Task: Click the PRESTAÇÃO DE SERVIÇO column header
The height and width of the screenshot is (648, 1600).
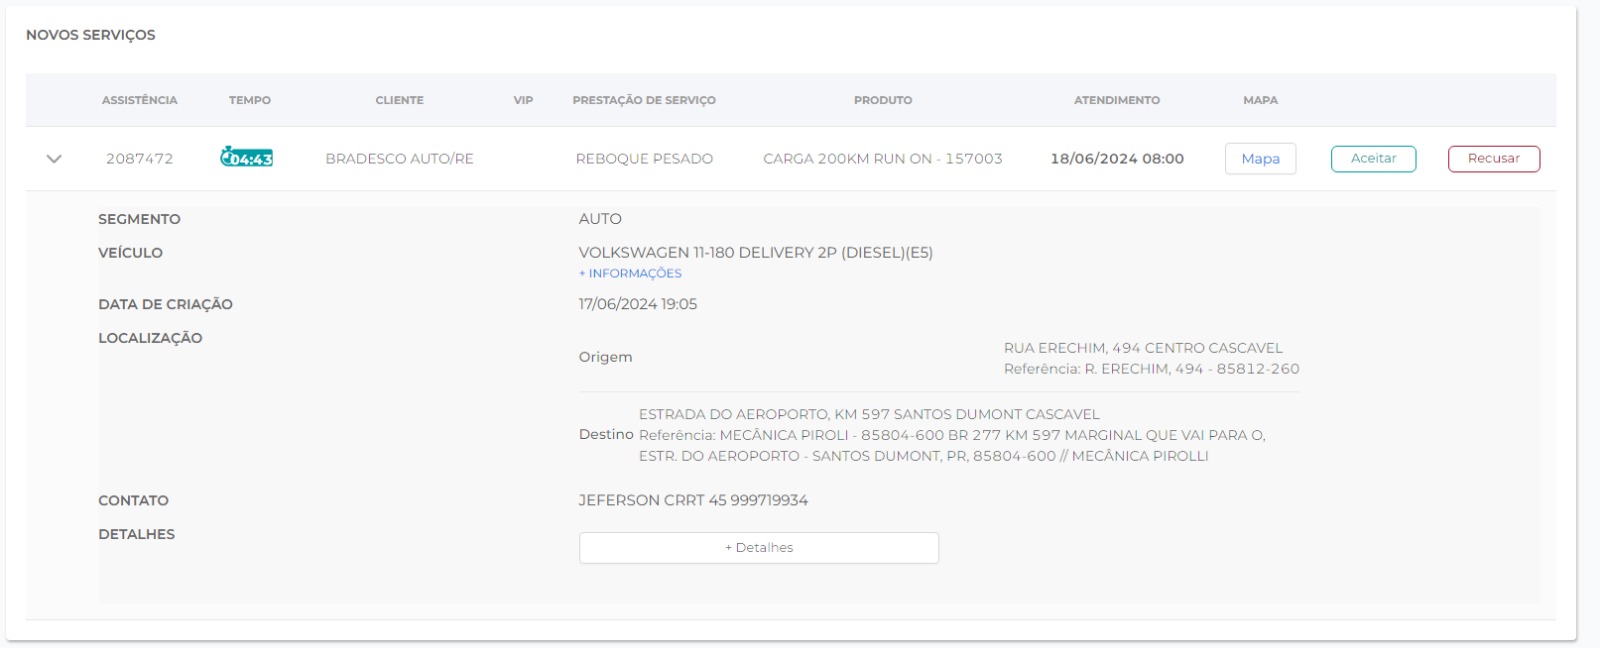Action: (x=644, y=100)
